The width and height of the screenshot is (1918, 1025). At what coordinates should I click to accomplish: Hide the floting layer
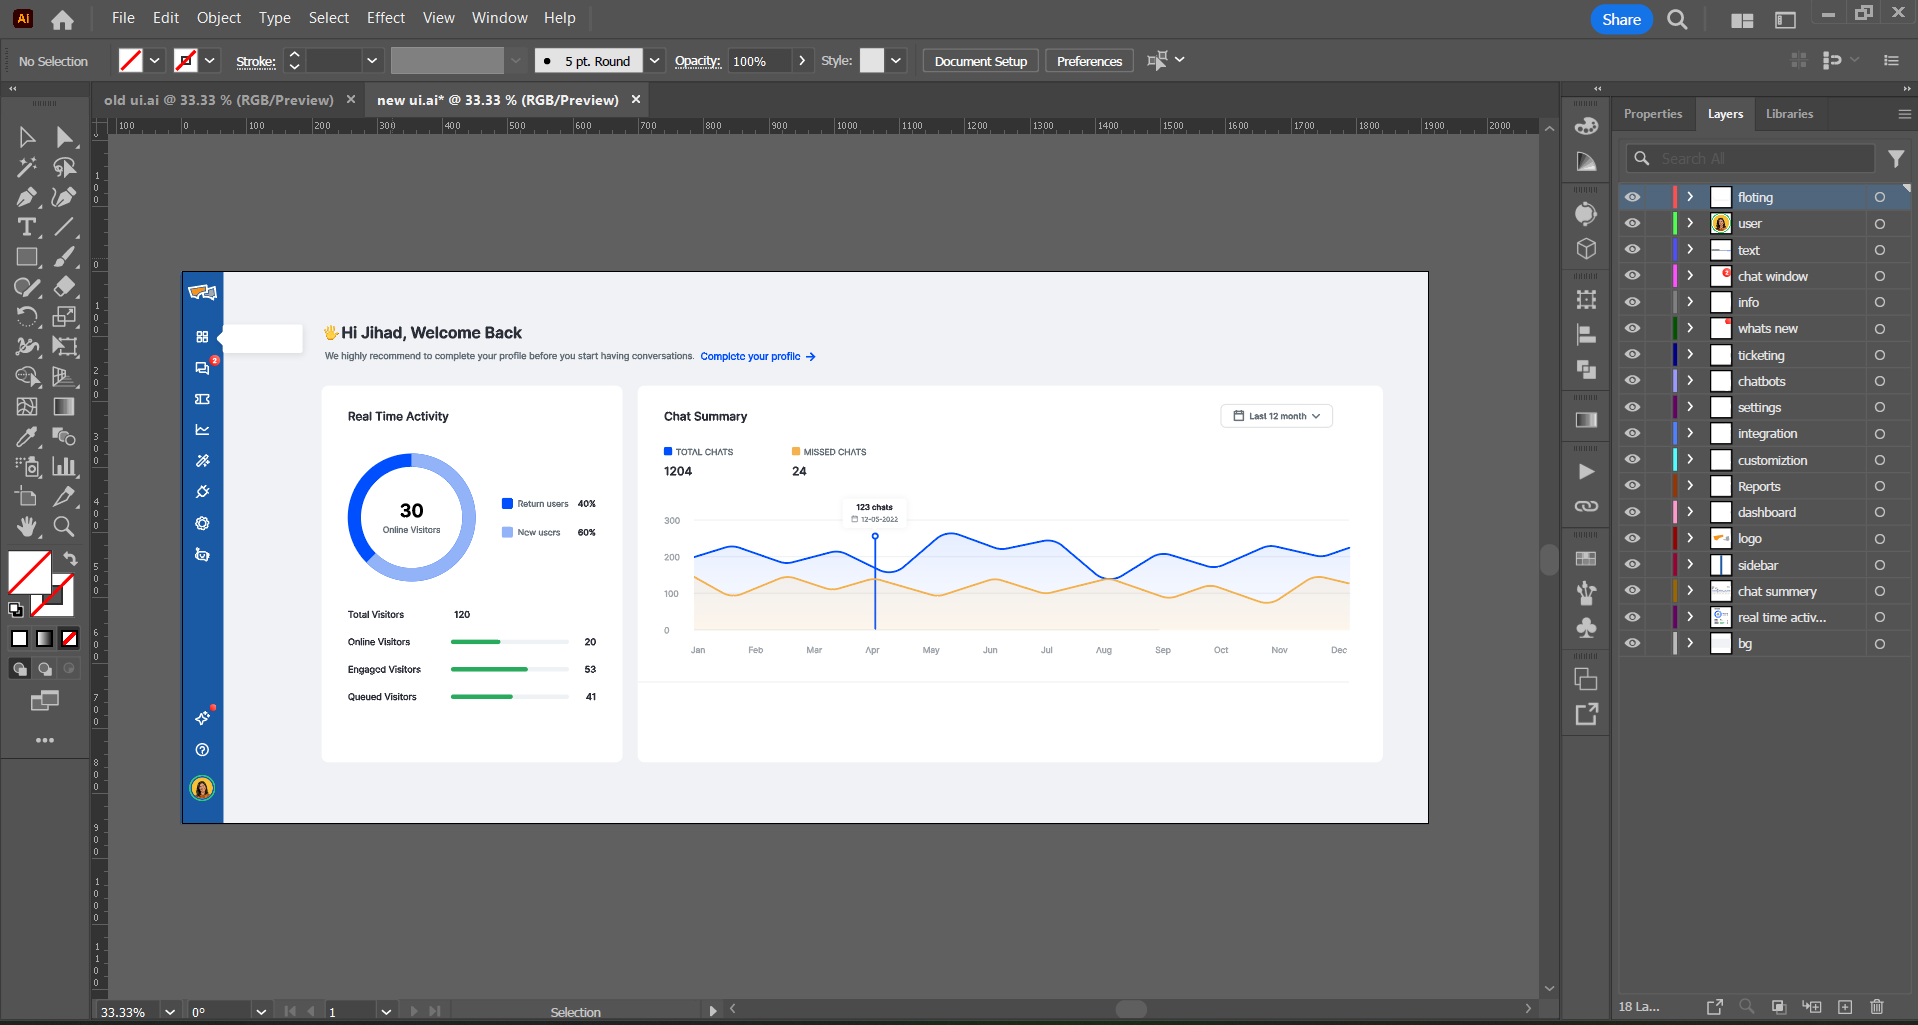[1632, 197]
